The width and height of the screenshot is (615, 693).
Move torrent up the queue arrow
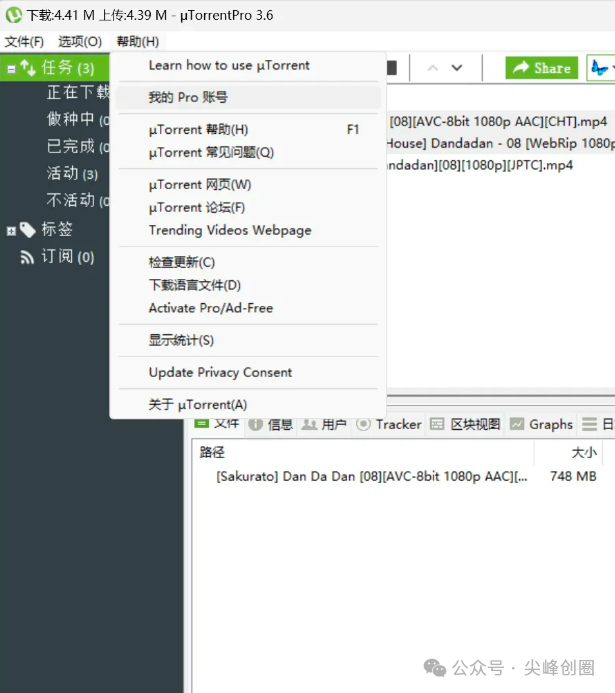tap(433, 68)
